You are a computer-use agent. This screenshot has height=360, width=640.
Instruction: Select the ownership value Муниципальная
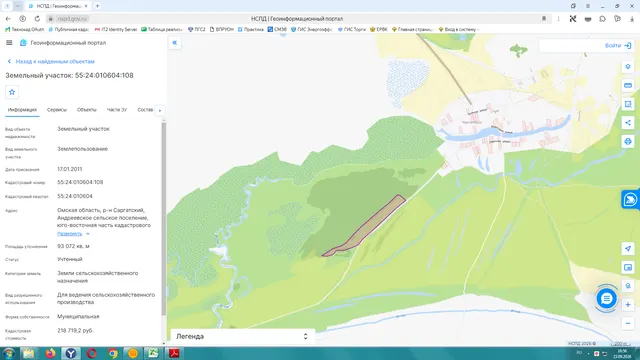point(78,316)
